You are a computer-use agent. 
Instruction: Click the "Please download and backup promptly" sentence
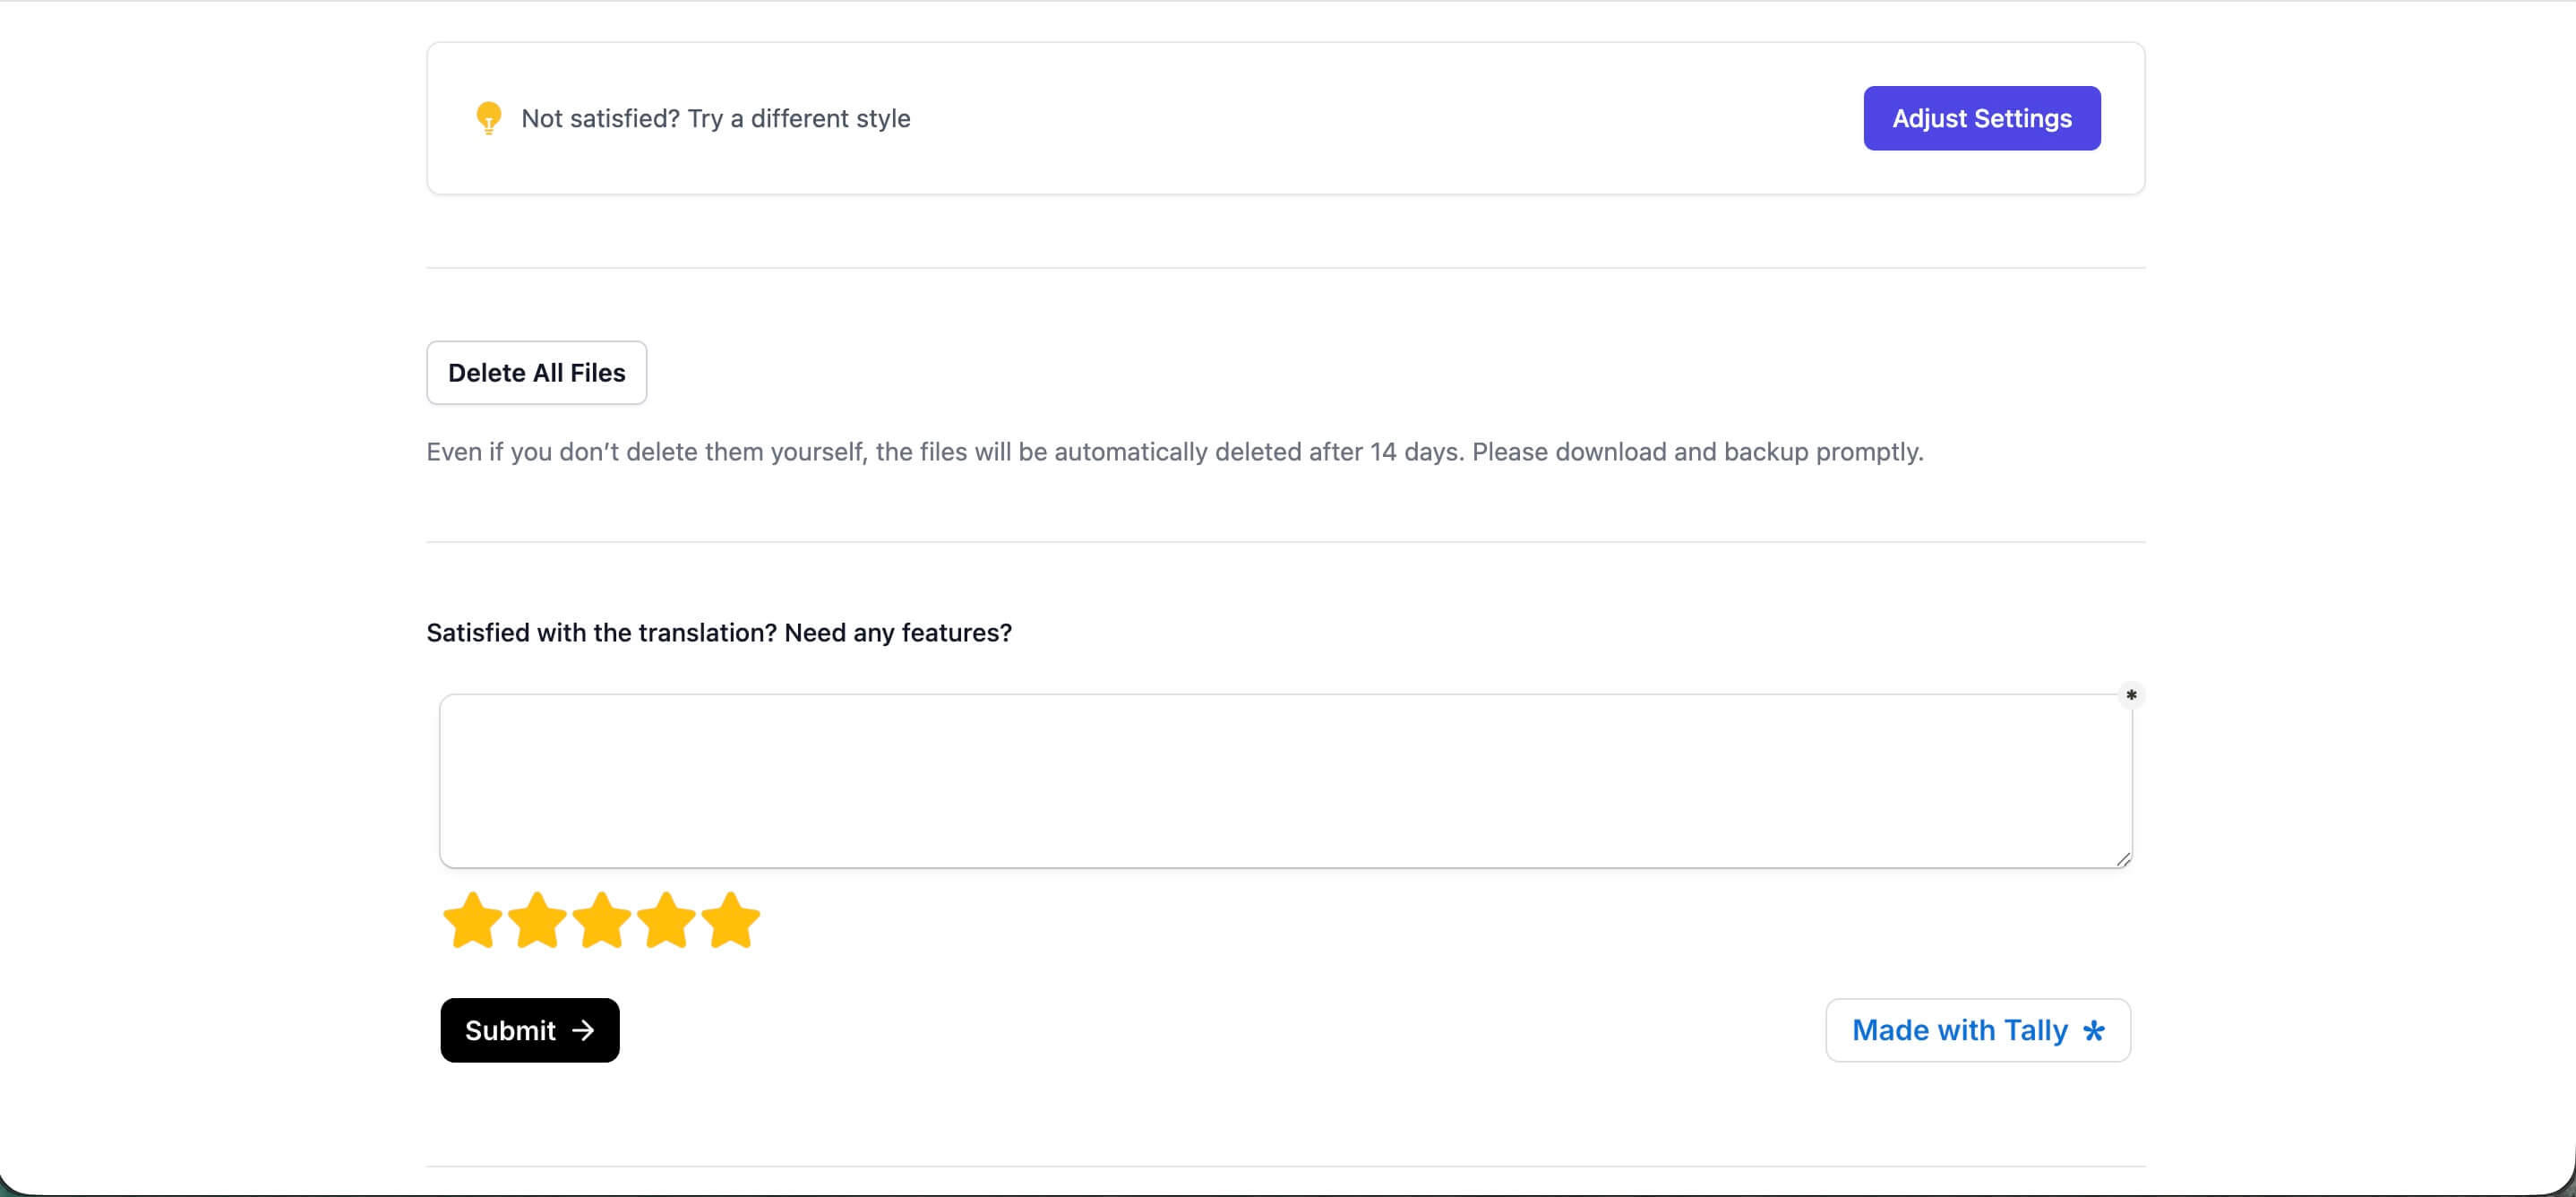coord(1697,452)
